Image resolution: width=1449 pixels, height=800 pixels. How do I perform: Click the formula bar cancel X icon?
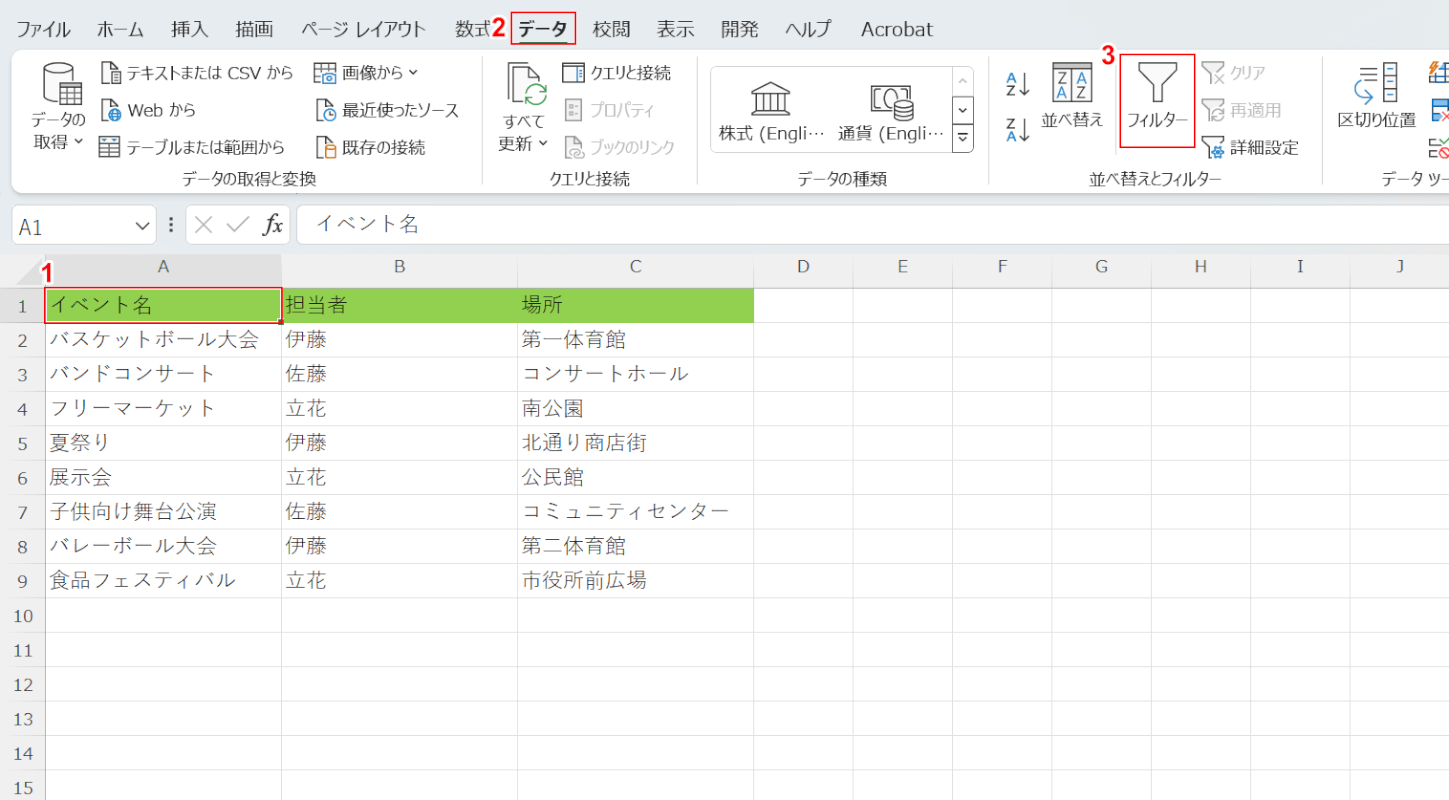tap(204, 225)
